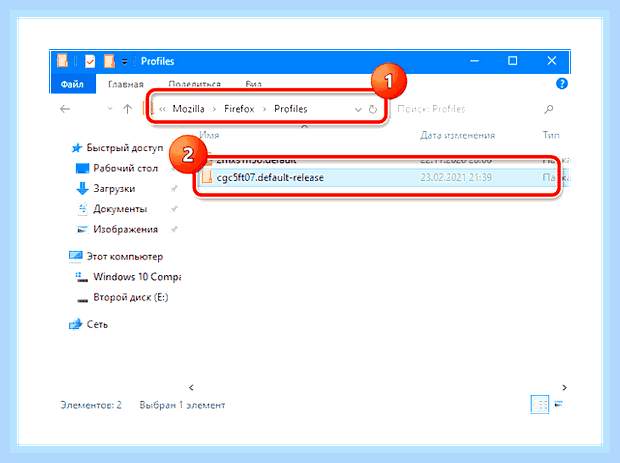Click date 23.02.2021 21:39 cell
The image size is (620, 463).
point(456,178)
